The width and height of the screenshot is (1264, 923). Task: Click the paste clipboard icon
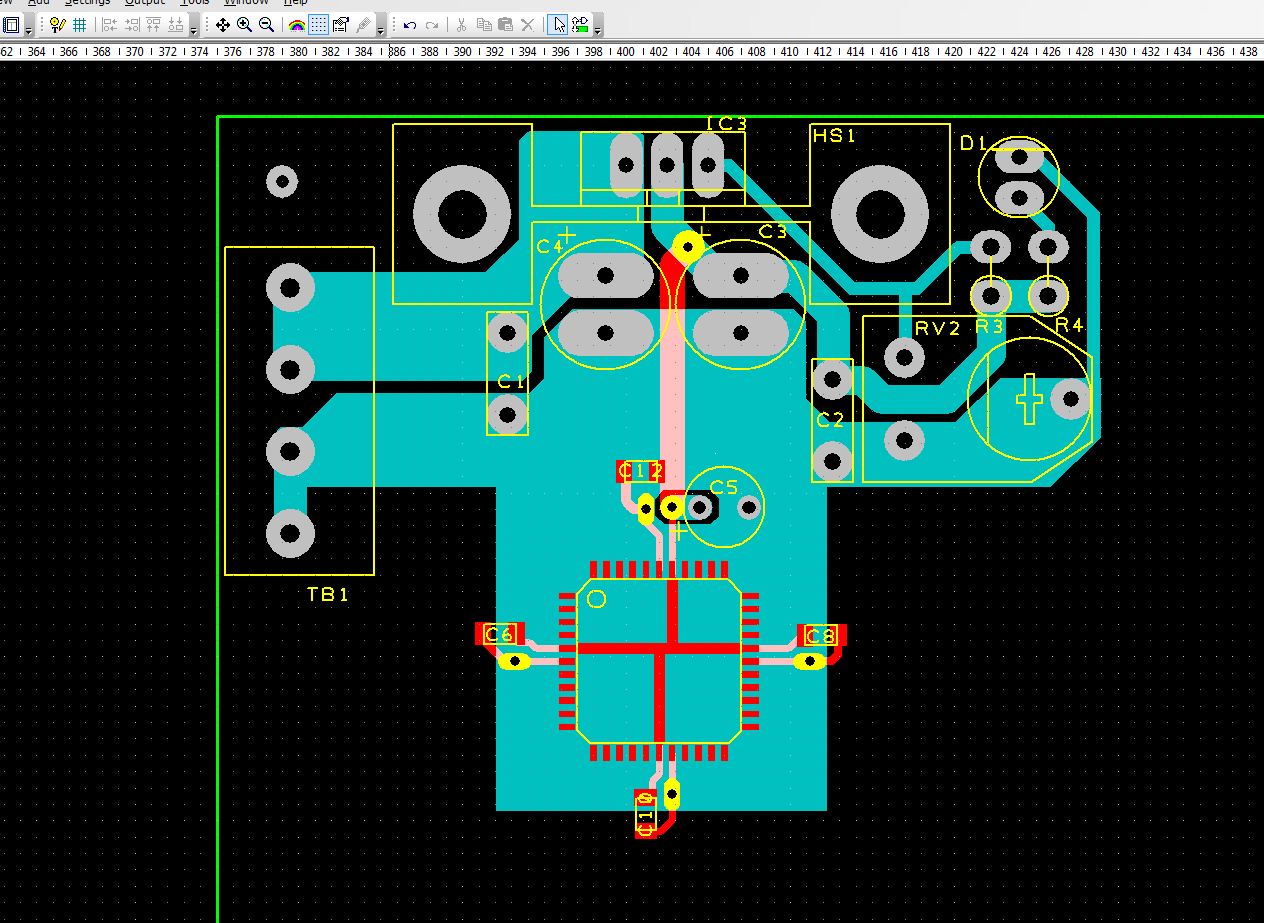pos(506,25)
